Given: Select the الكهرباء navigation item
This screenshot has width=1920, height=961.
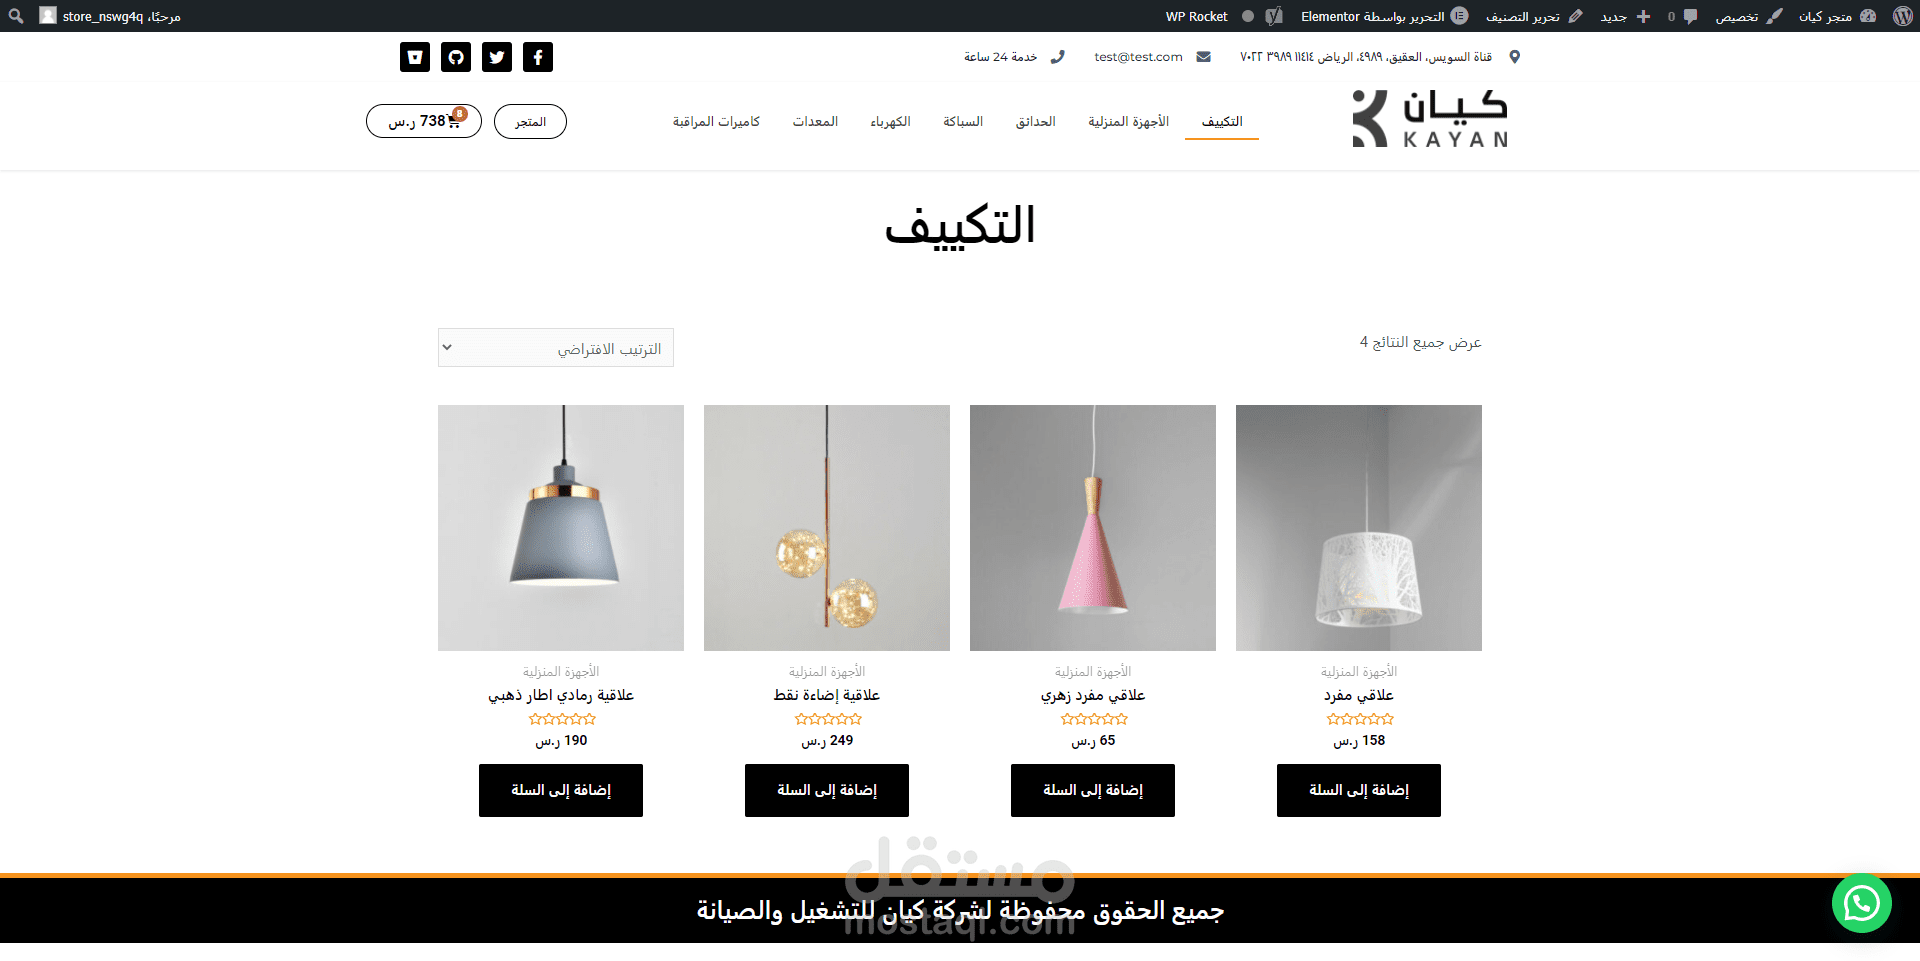Looking at the screenshot, I should click(890, 121).
